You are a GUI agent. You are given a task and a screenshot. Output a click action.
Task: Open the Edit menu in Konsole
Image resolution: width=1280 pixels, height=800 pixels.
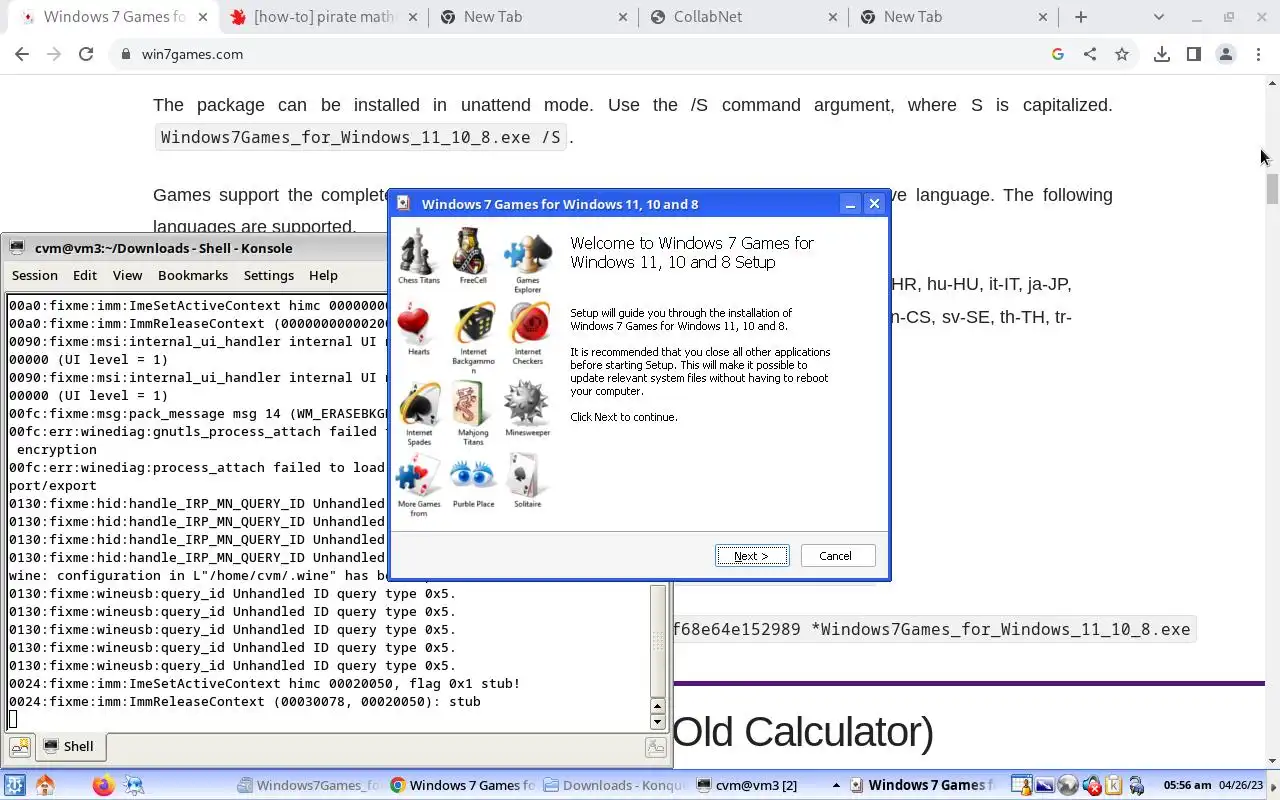[x=85, y=275]
